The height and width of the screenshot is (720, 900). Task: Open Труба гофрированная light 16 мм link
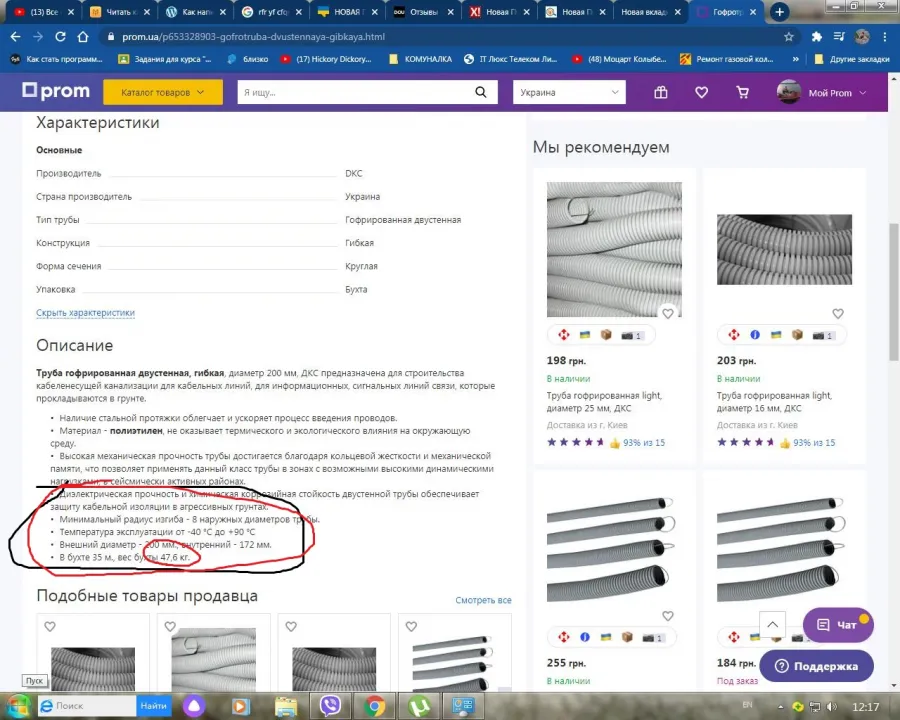click(x=774, y=402)
